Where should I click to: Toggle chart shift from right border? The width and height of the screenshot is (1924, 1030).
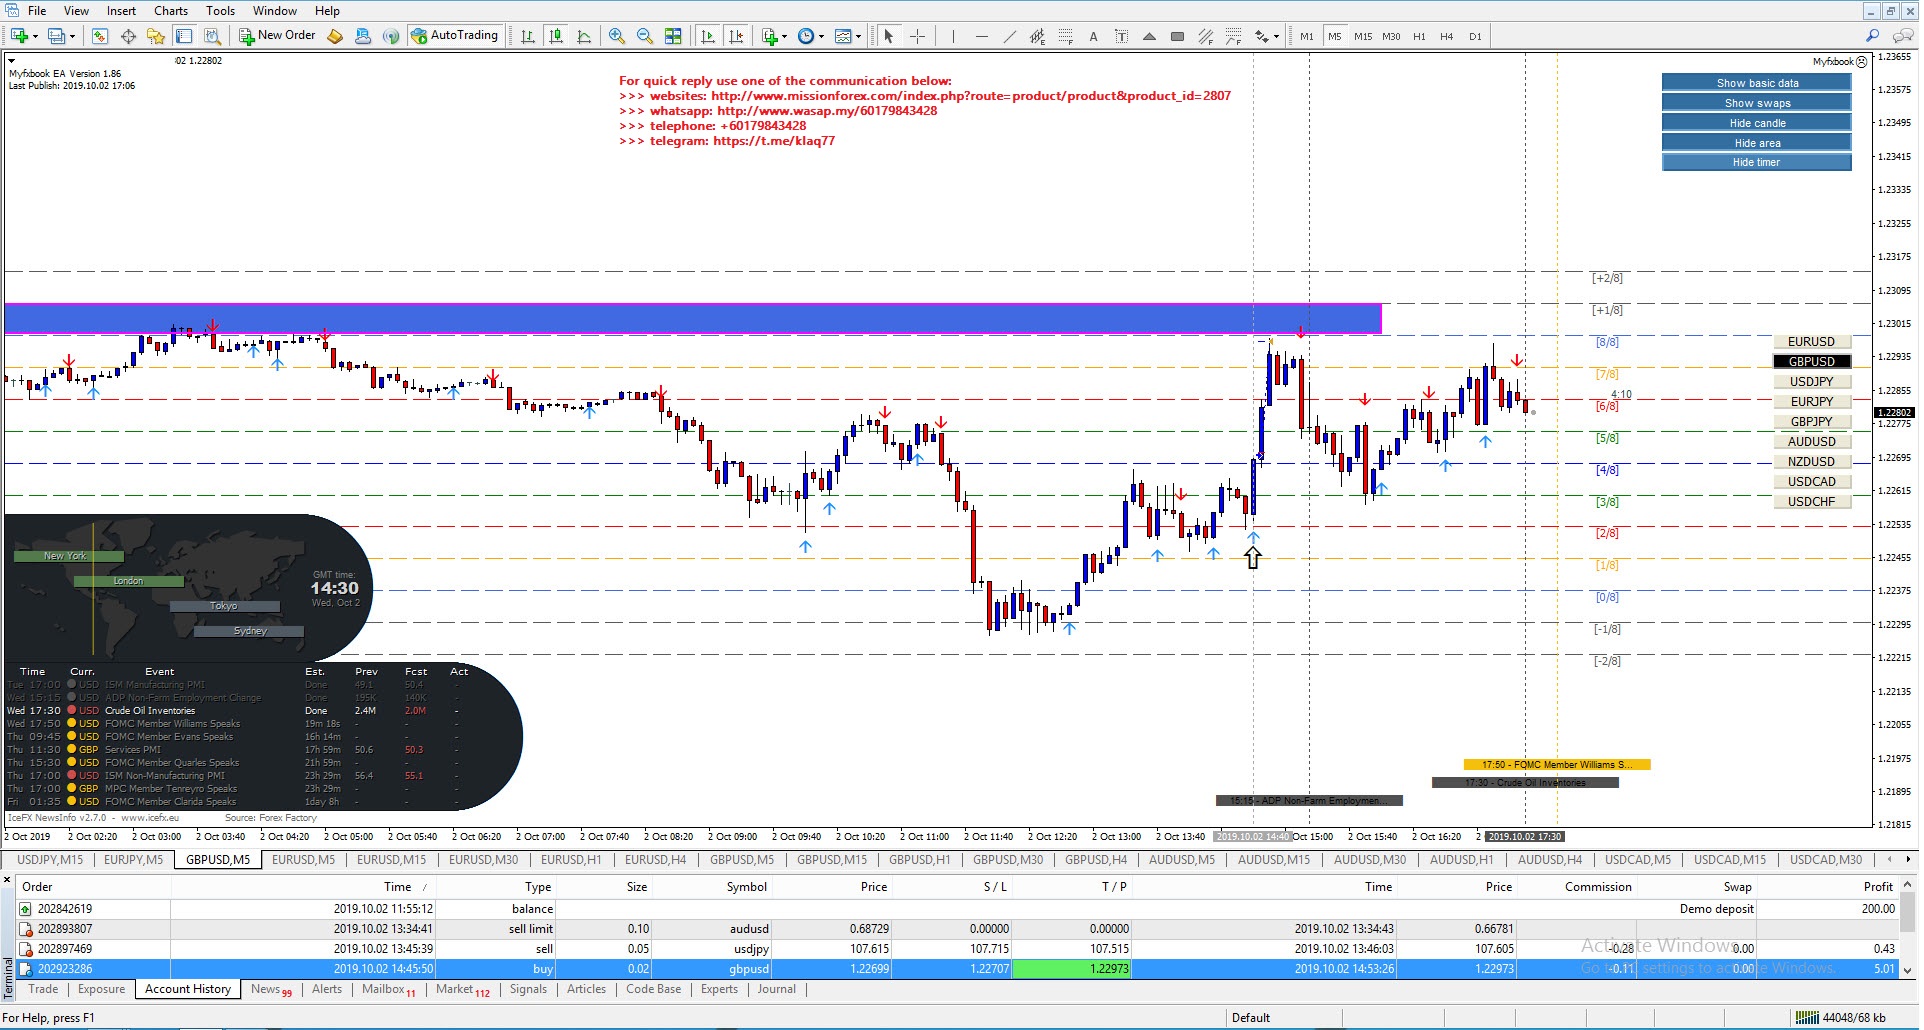click(x=736, y=36)
